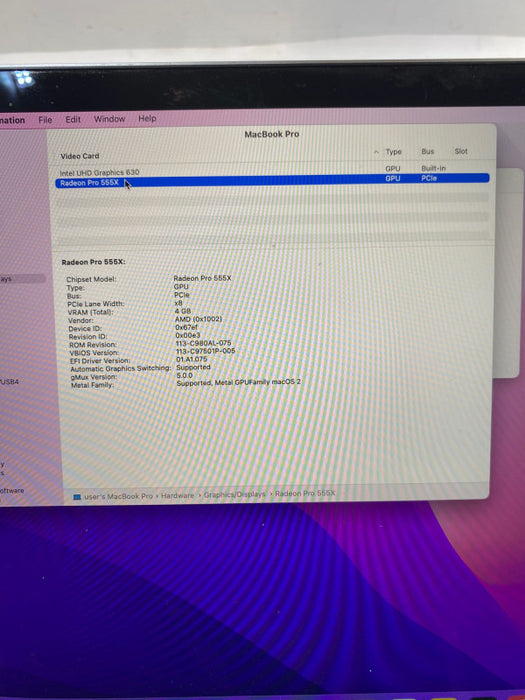Sort by the Slot column header
The image size is (525, 700).
[x=461, y=151]
